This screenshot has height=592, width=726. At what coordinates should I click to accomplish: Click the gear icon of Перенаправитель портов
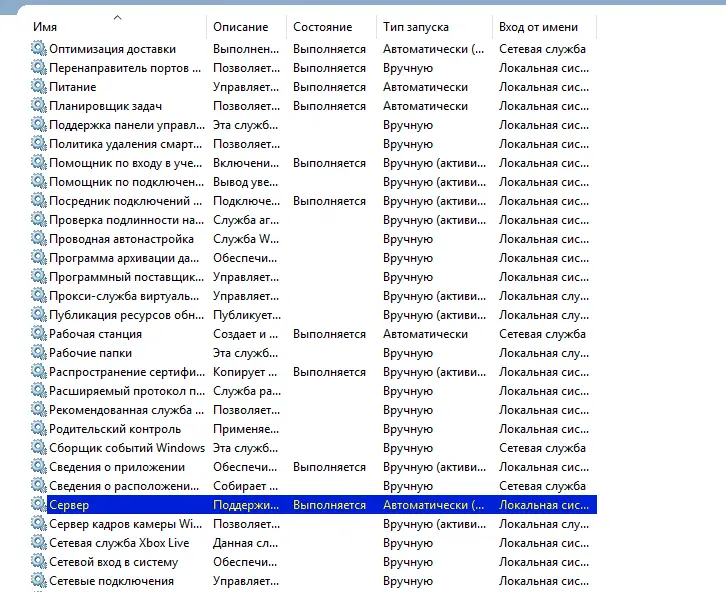click(x=39, y=67)
